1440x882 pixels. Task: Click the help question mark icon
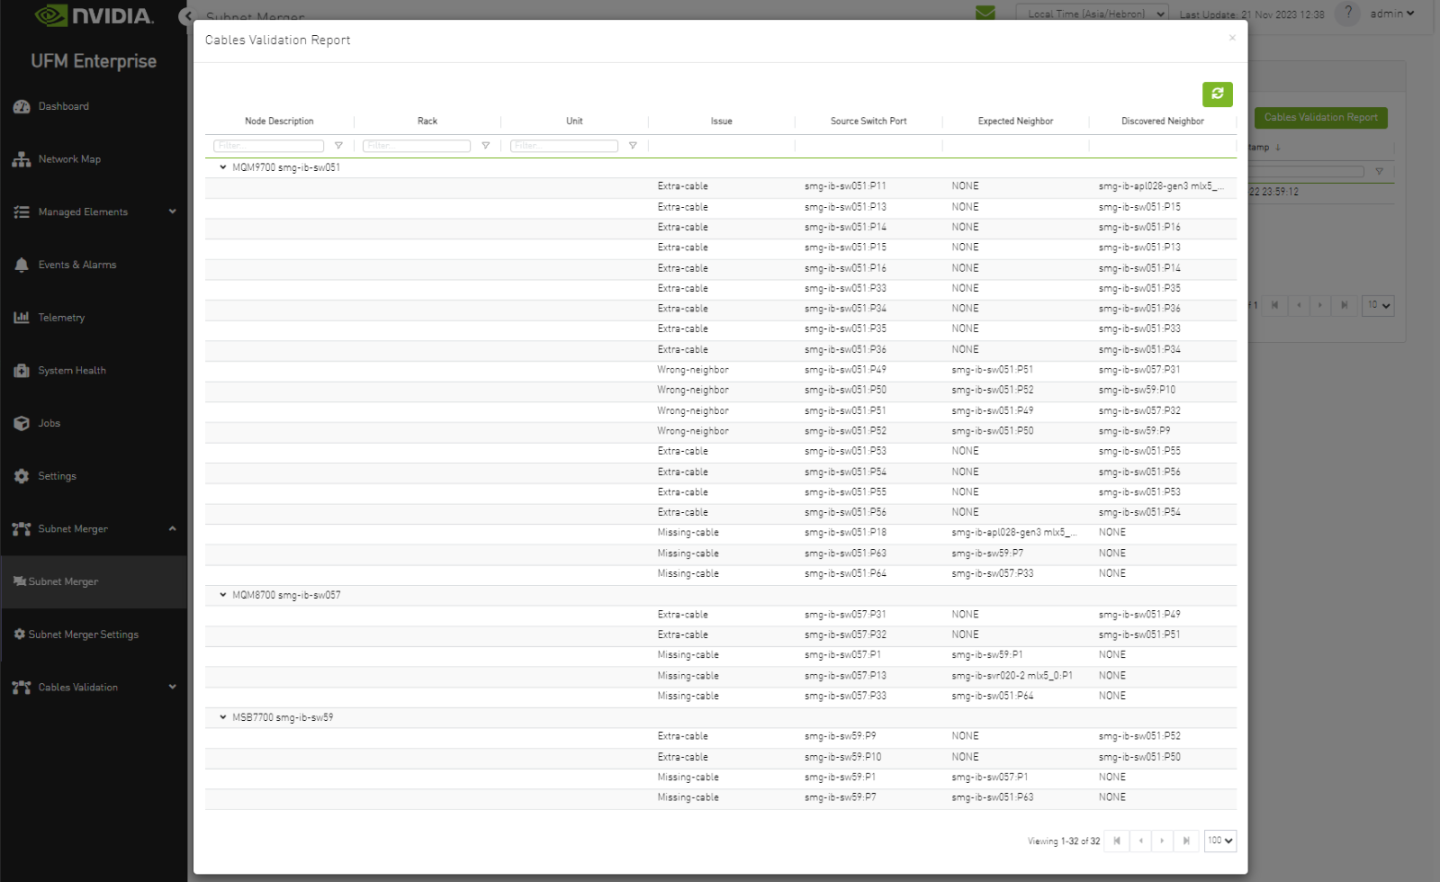tap(1346, 14)
